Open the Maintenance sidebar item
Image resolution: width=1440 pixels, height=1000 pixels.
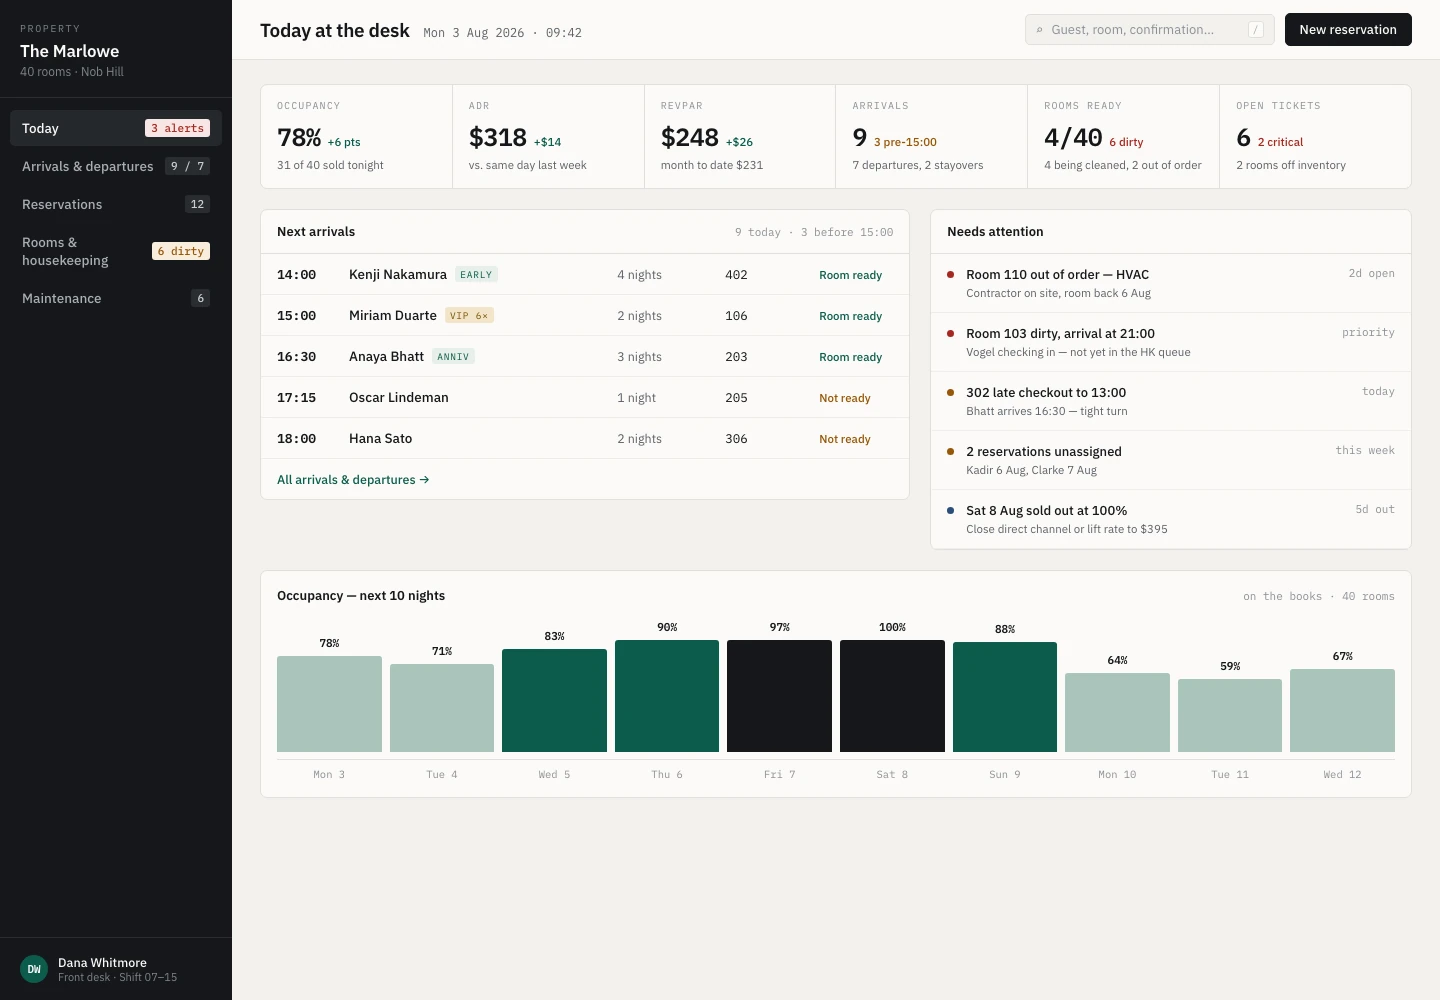[x=116, y=298]
